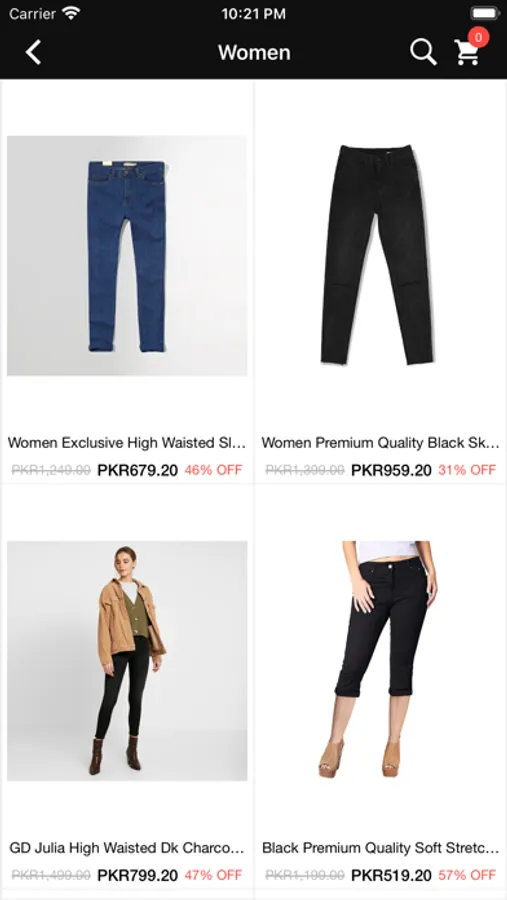The image size is (507, 900).
Task: Select Women Exclusive High Waisted title
Action: coord(127,443)
